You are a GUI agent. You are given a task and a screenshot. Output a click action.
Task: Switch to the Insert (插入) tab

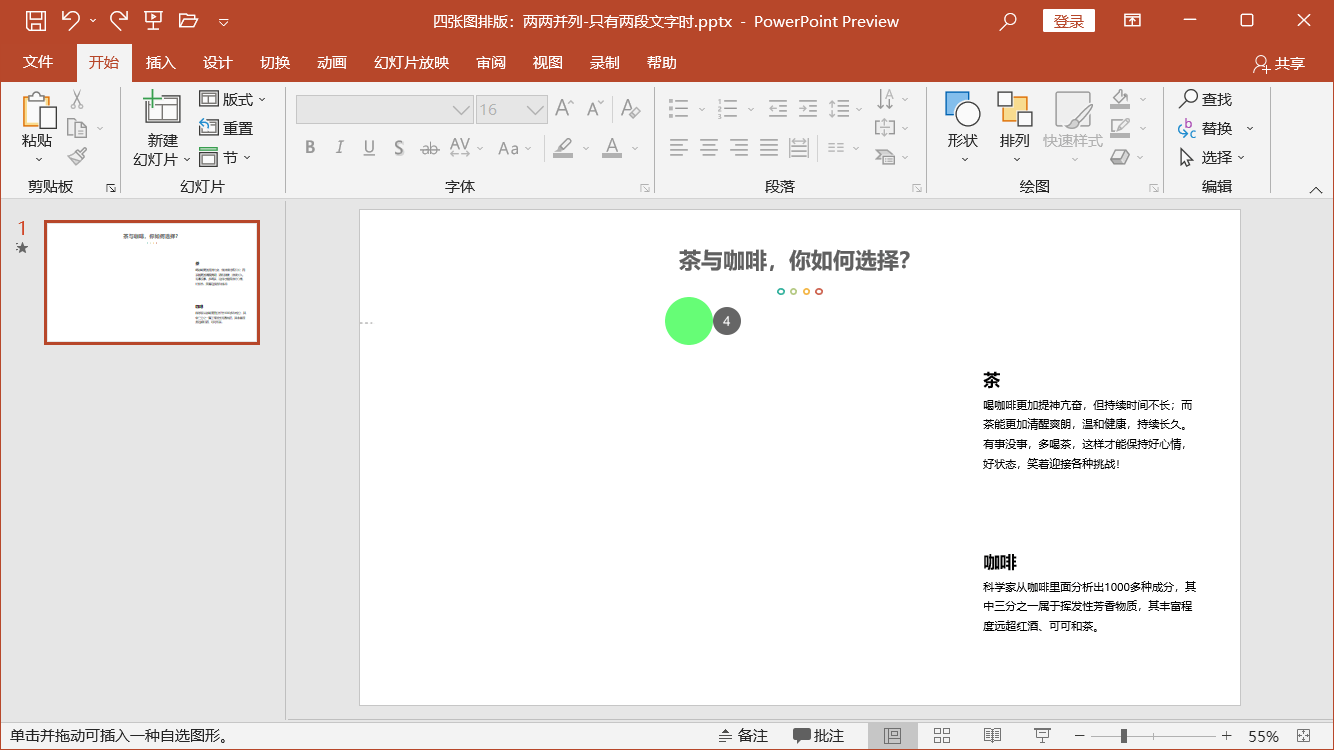click(x=160, y=62)
